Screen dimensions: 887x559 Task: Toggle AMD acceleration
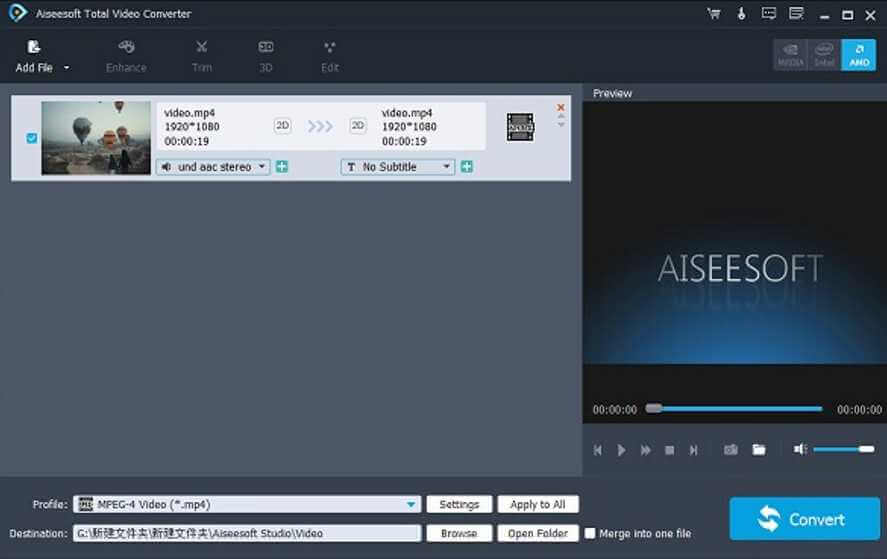coord(859,55)
